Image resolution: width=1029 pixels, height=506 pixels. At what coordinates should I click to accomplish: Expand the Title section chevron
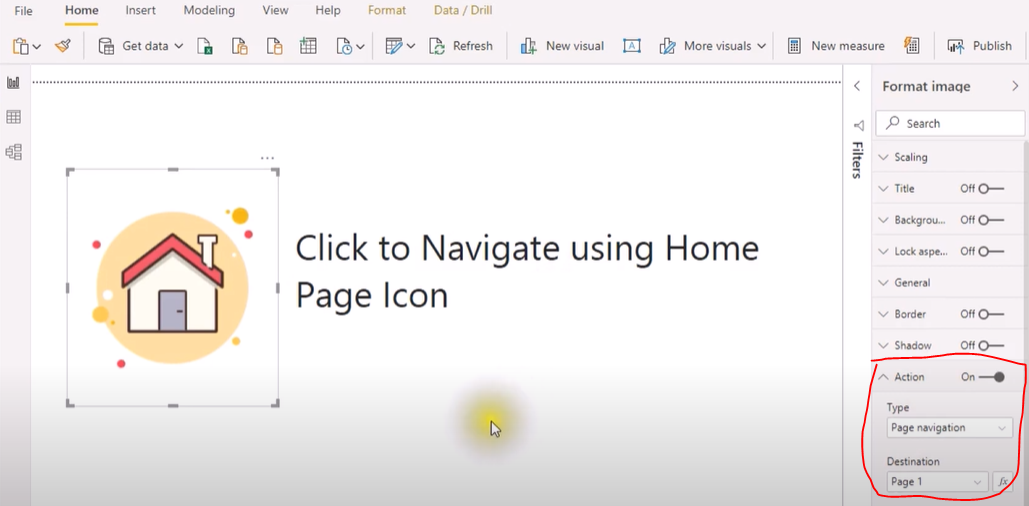pos(883,188)
